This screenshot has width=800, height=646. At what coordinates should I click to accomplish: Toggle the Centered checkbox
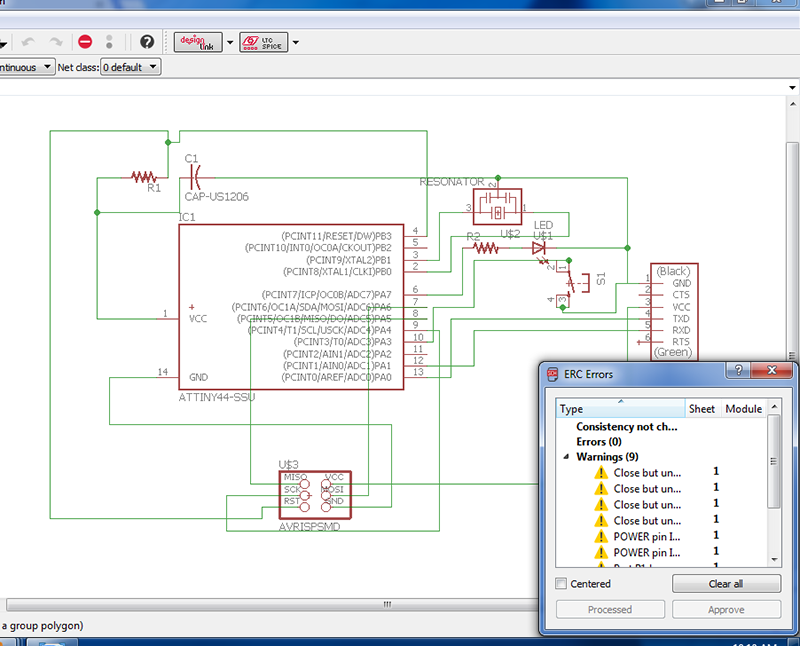pyautogui.click(x=561, y=583)
